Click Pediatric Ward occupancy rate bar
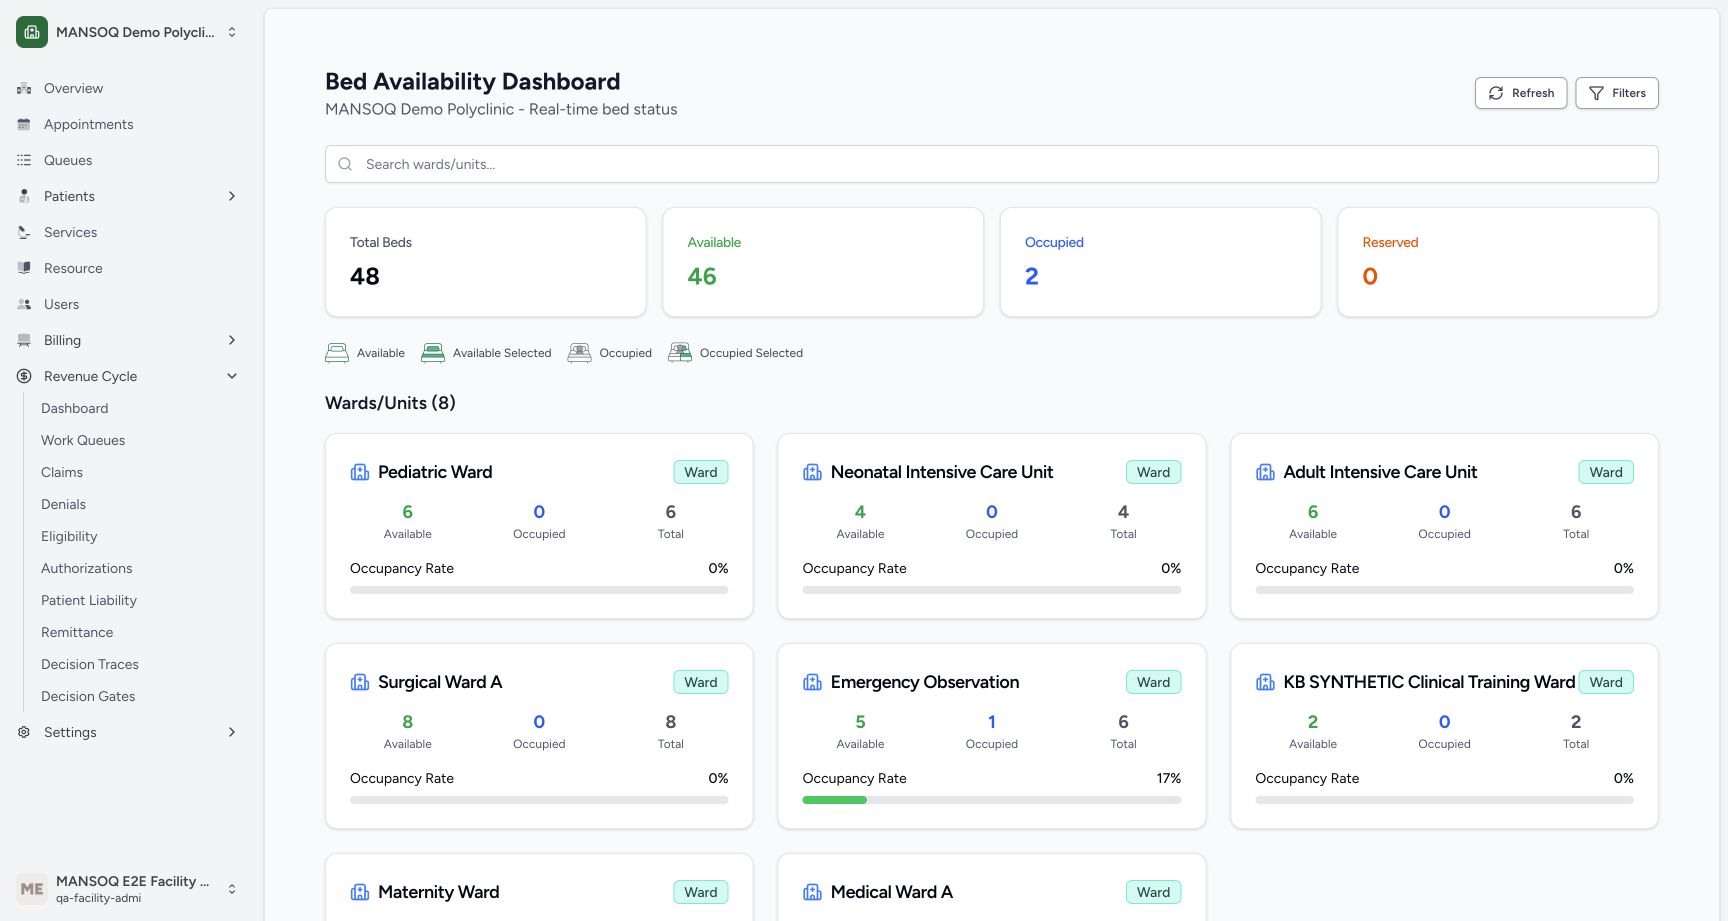Screen dimensions: 1728x921 tap(539, 590)
